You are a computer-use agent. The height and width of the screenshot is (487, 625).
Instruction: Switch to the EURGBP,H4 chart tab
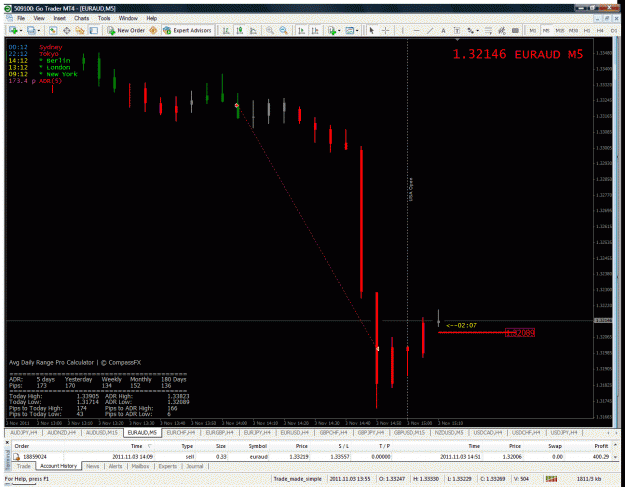coord(220,432)
